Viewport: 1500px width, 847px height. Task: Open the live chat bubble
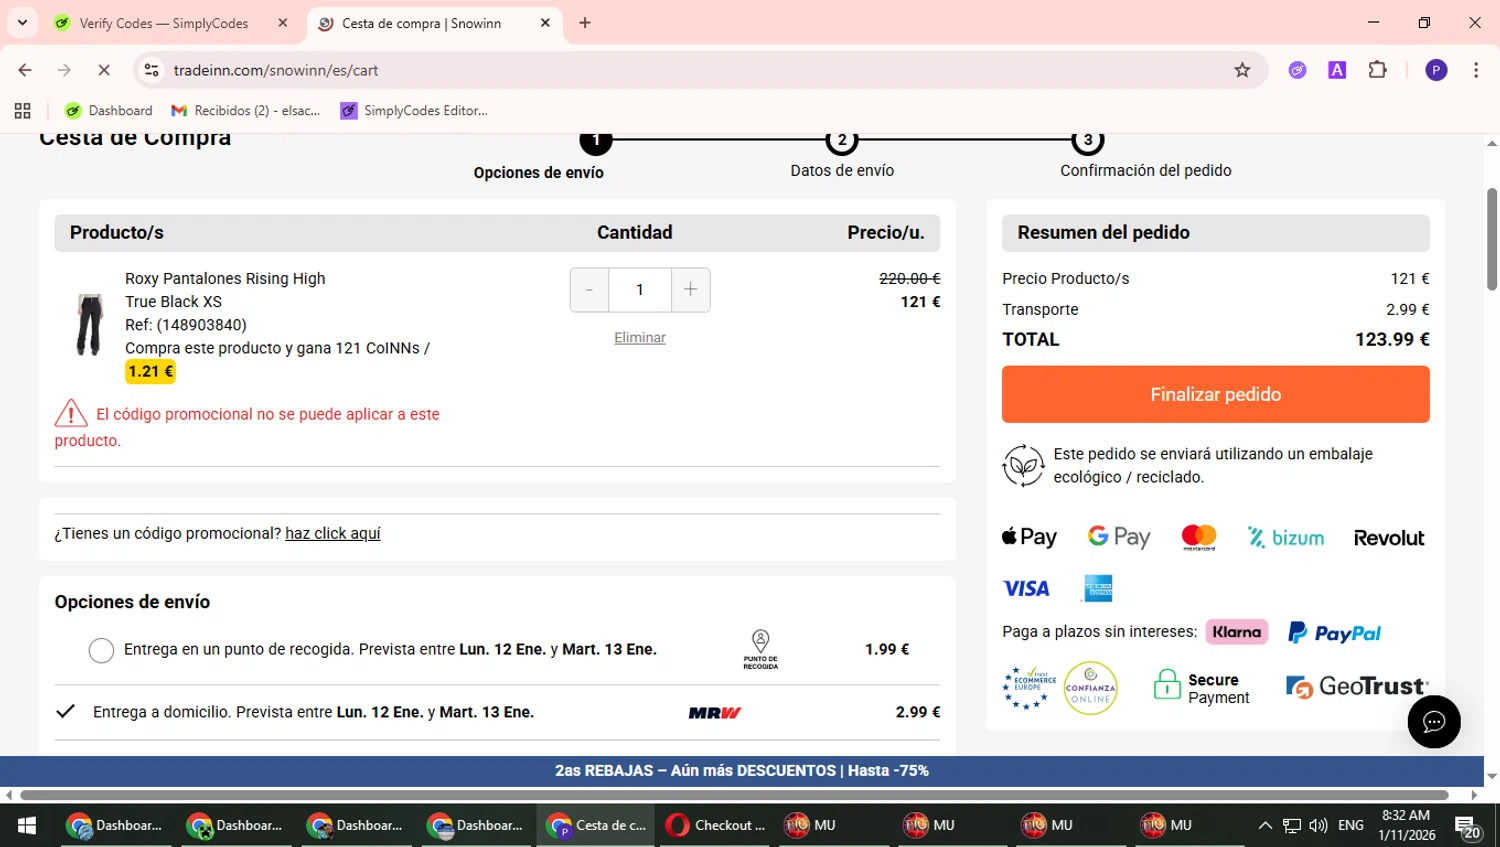tap(1434, 722)
